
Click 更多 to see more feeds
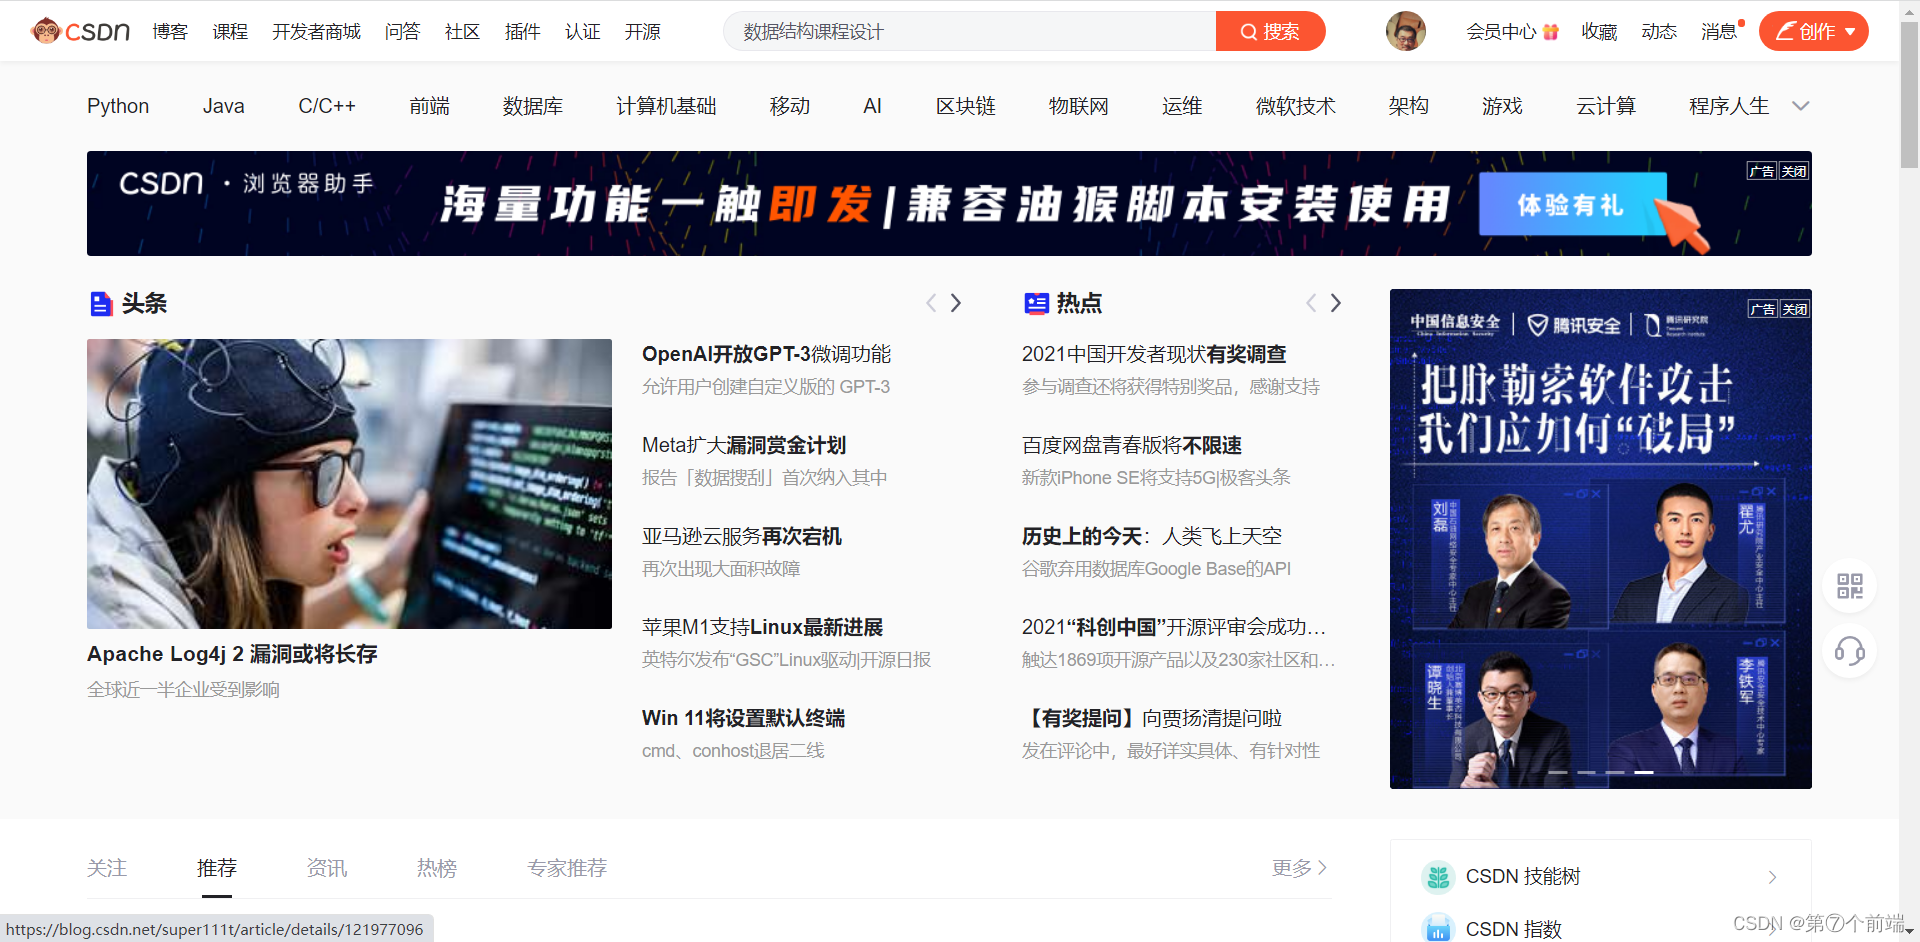point(1299,868)
